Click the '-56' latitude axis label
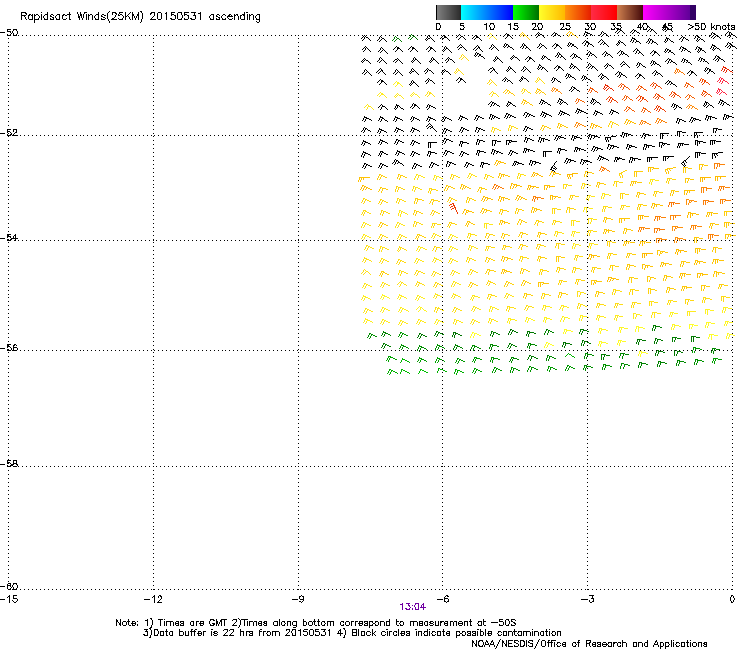This screenshot has width=740, height=650. (x=9, y=347)
